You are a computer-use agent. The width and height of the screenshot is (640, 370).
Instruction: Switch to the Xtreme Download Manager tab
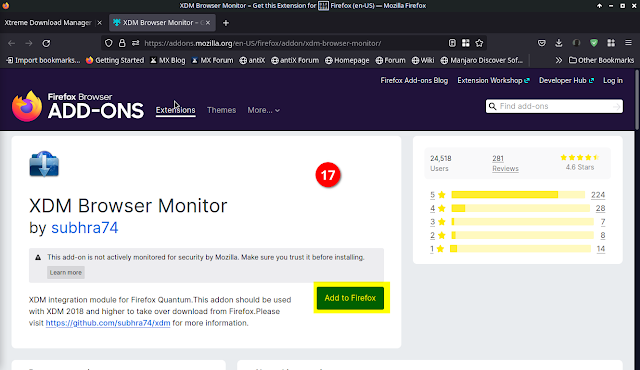click(x=48, y=23)
